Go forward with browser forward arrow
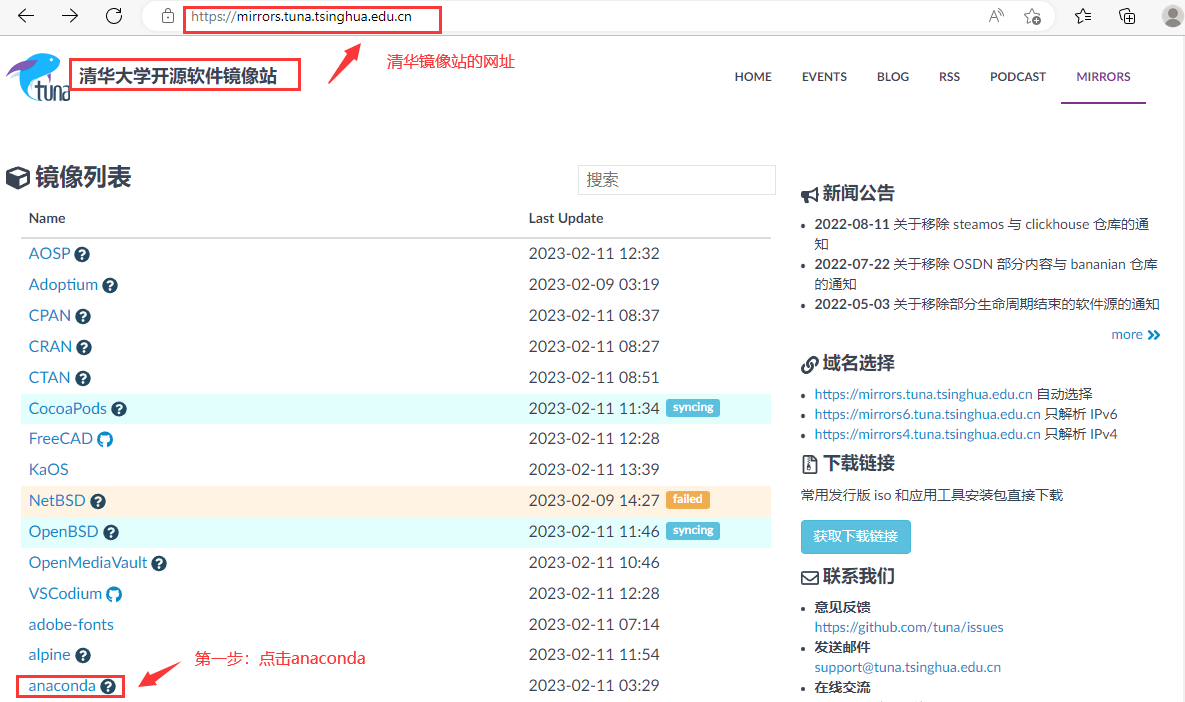1185x702 pixels. pyautogui.click(x=70, y=16)
